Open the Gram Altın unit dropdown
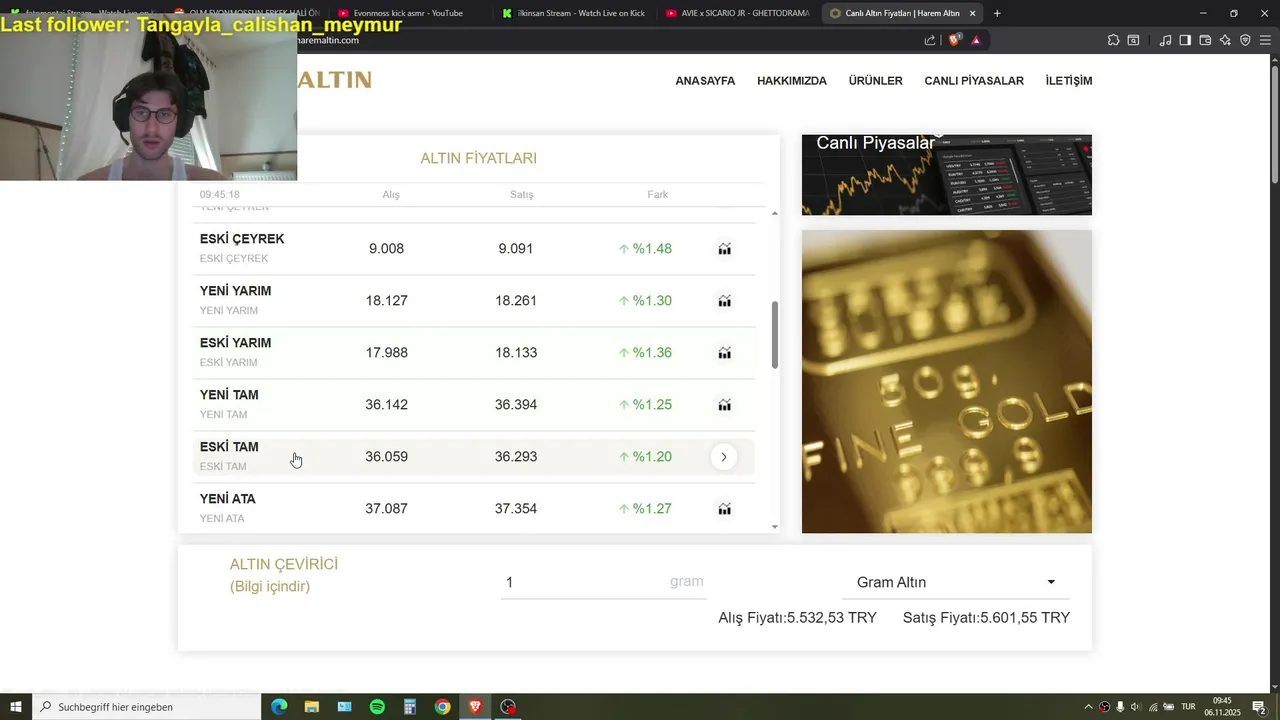The image size is (1280, 720). [x=956, y=582]
